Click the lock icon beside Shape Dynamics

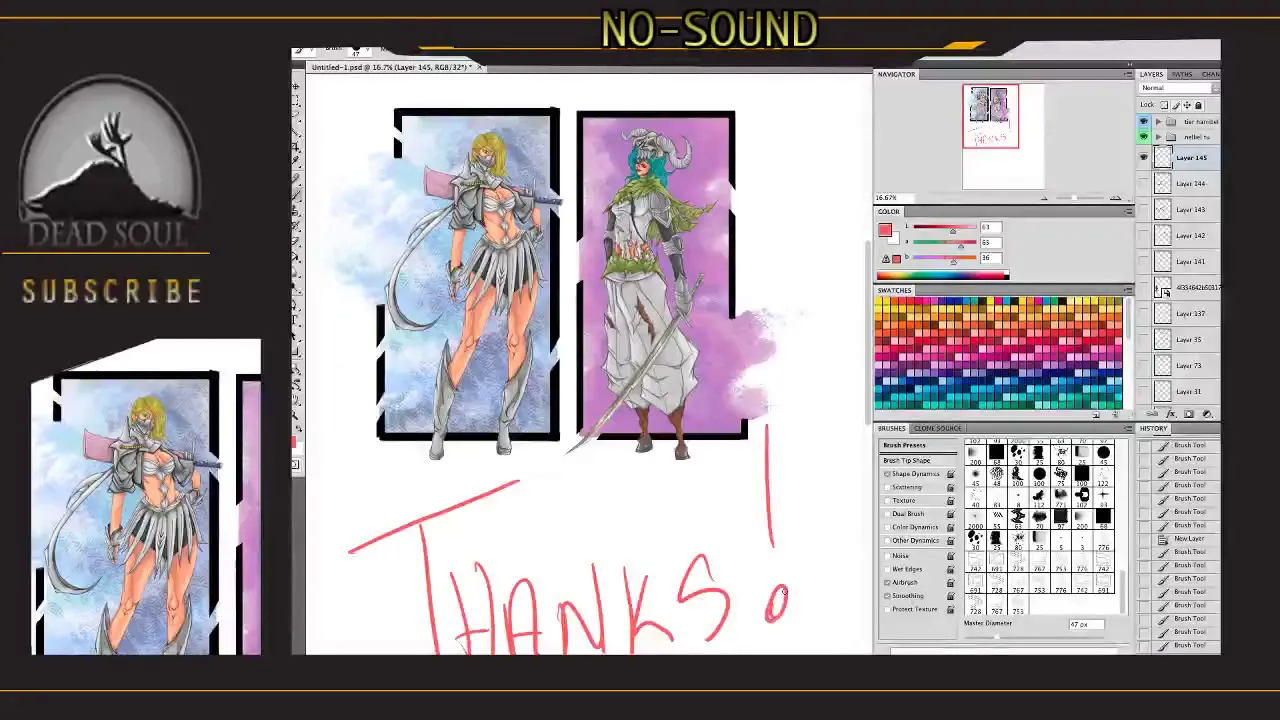(950, 474)
